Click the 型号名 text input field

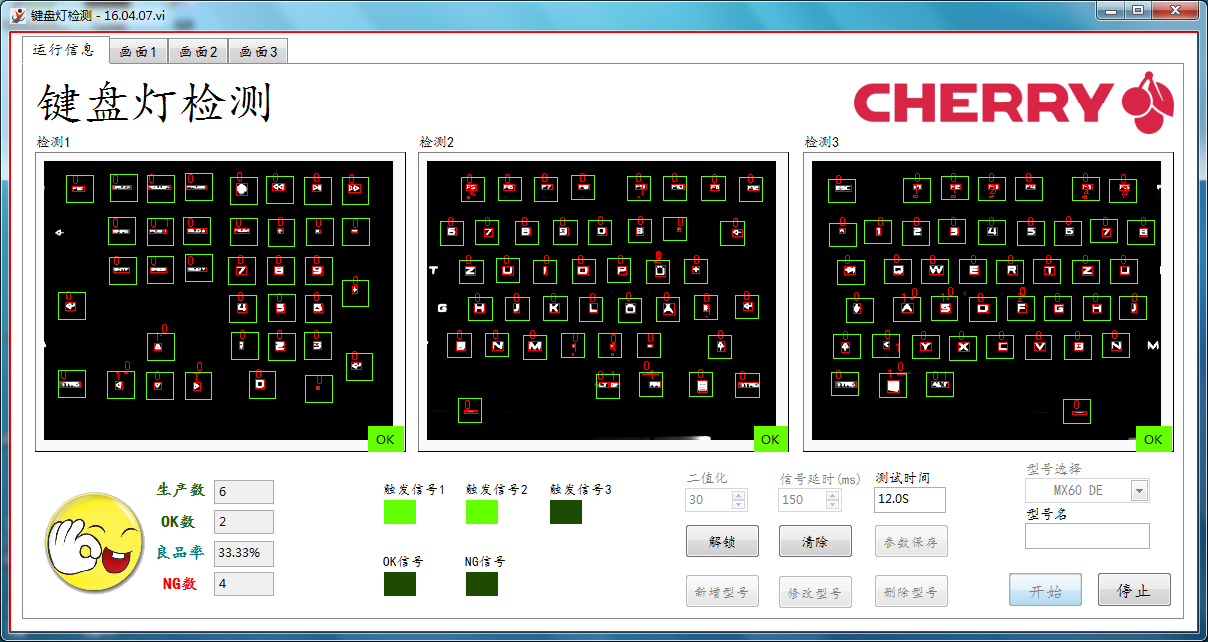click(x=1087, y=536)
